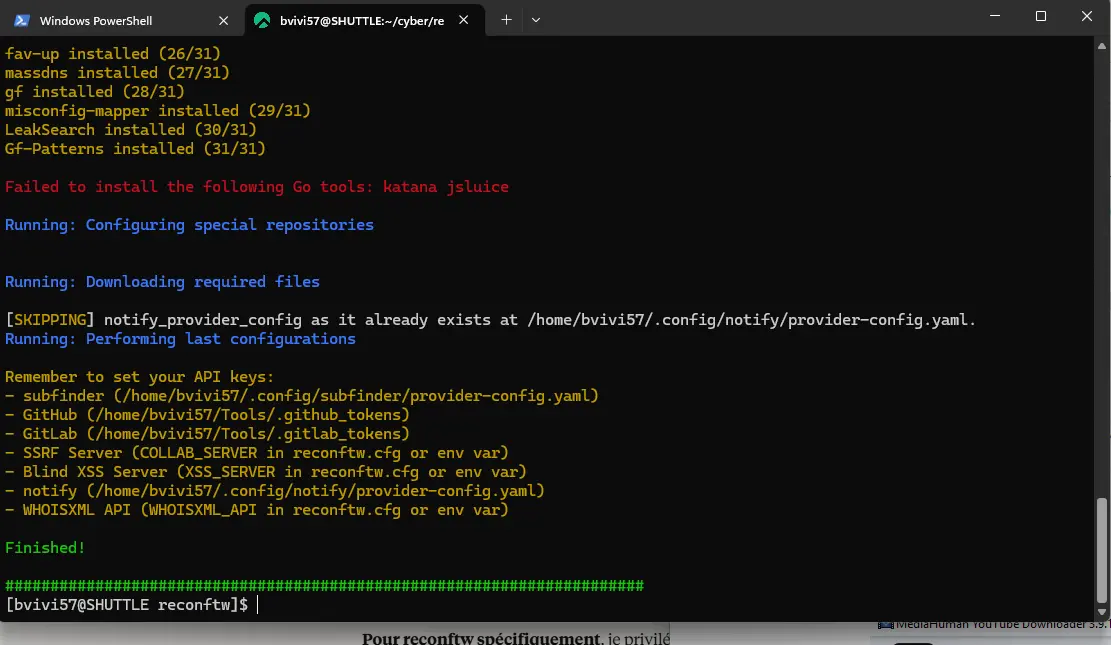This screenshot has width=1111, height=645.
Task: Click the 'Failed to install the following Go tools' line
Action: pyautogui.click(x=256, y=187)
